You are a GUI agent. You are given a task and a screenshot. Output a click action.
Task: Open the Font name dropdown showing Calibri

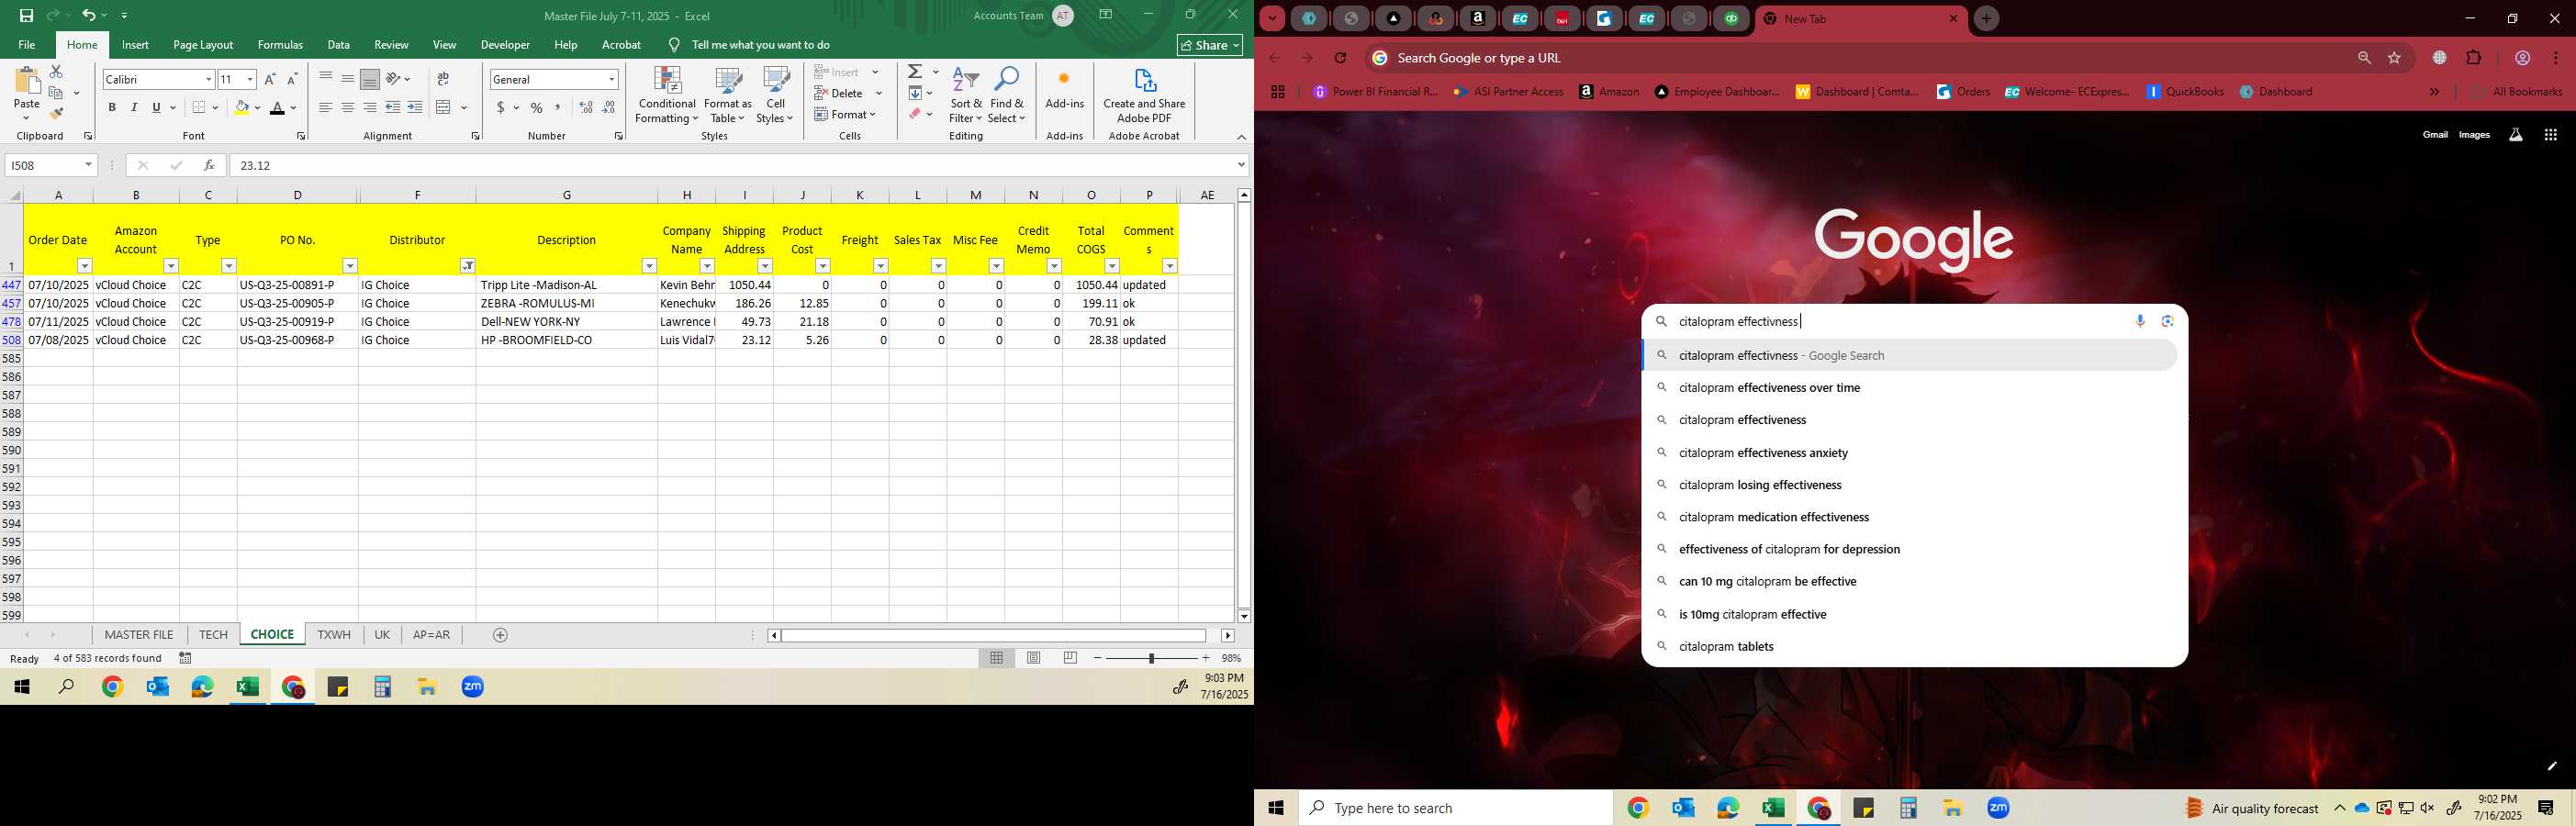click(x=208, y=80)
